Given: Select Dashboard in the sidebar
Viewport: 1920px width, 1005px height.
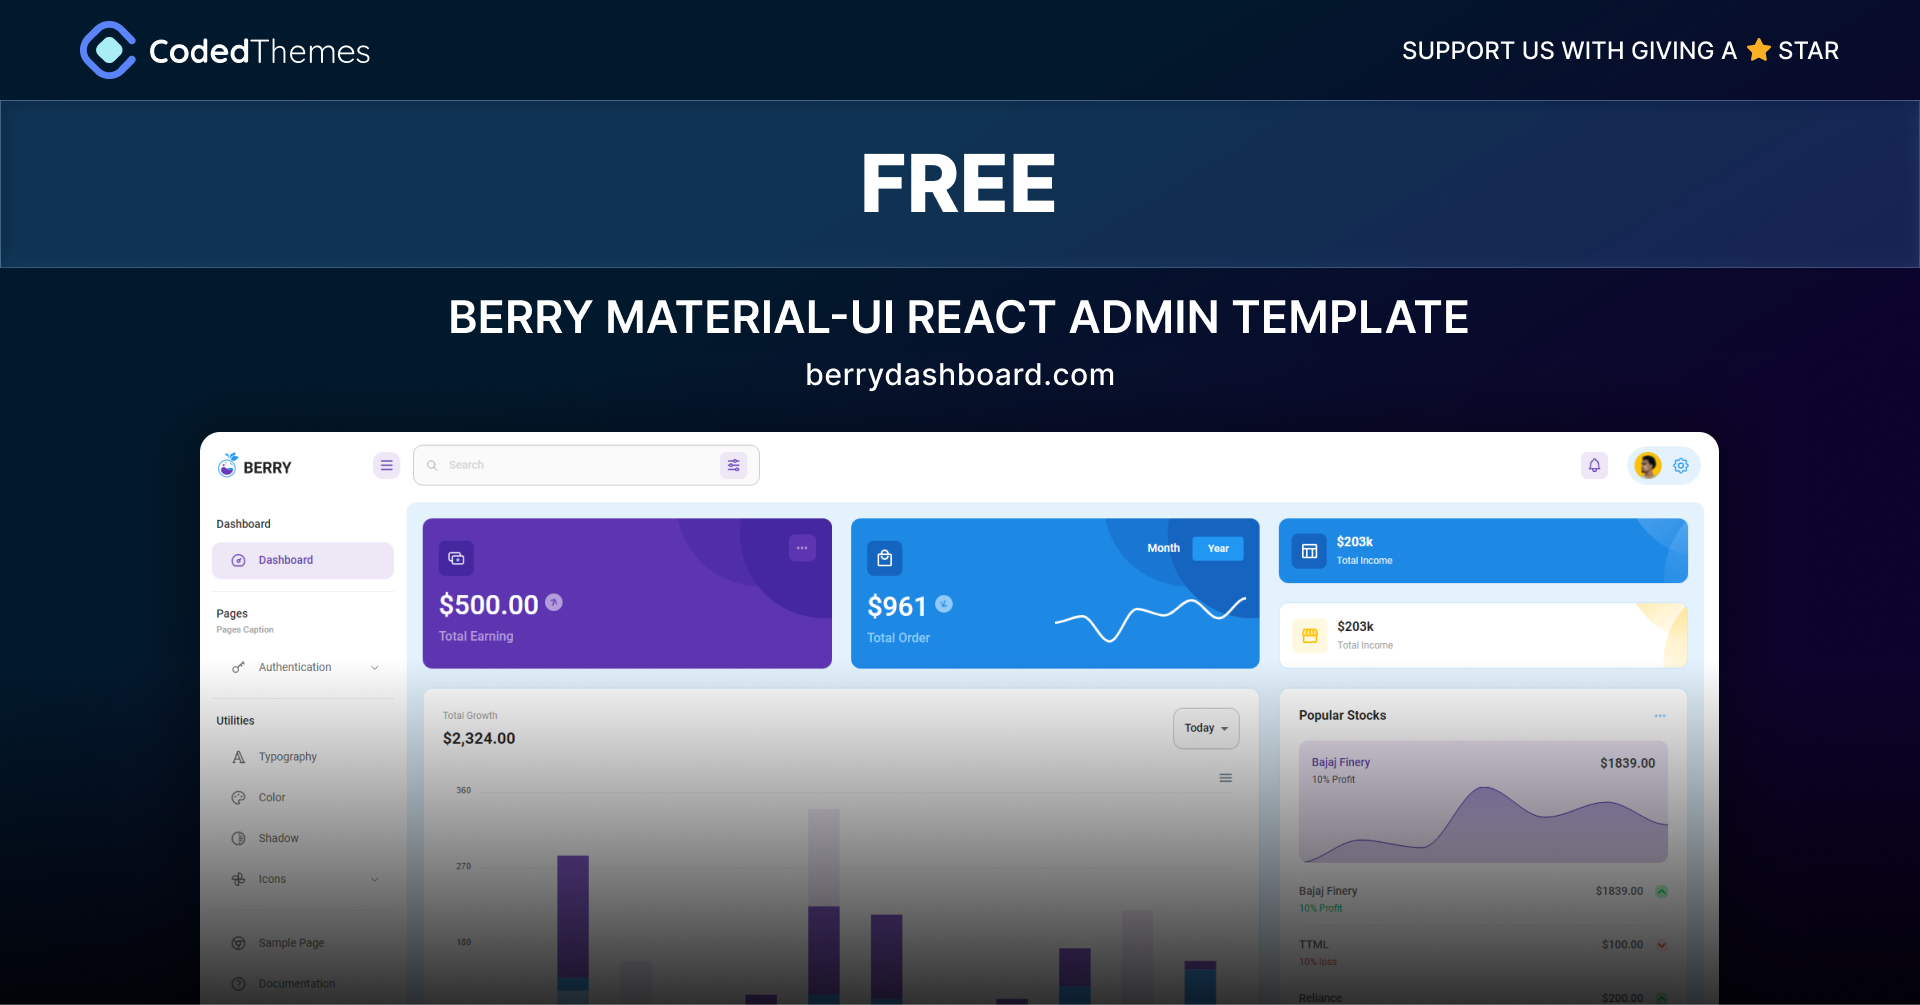Looking at the screenshot, I should click(x=303, y=561).
